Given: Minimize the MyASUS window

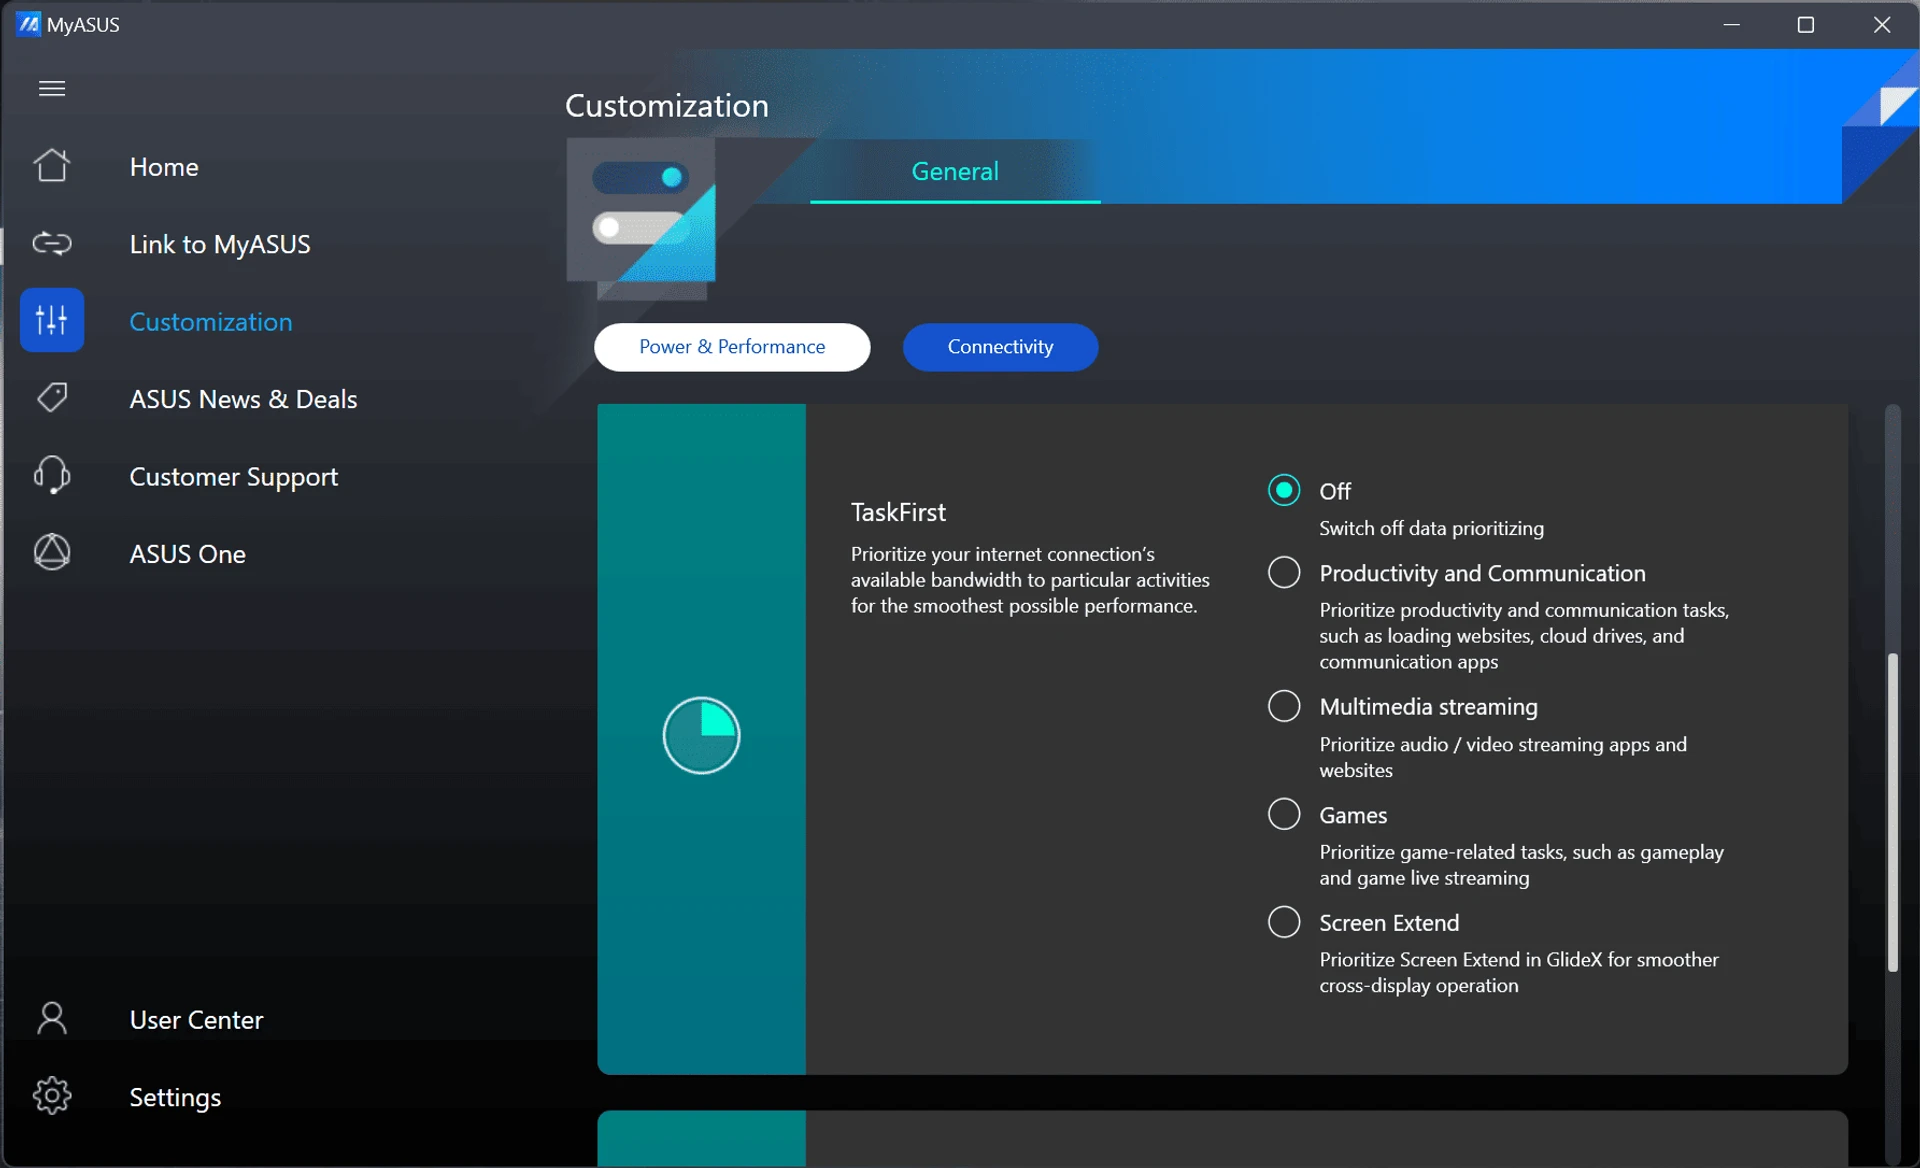Looking at the screenshot, I should pyautogui.click(x=1732, y=24).
